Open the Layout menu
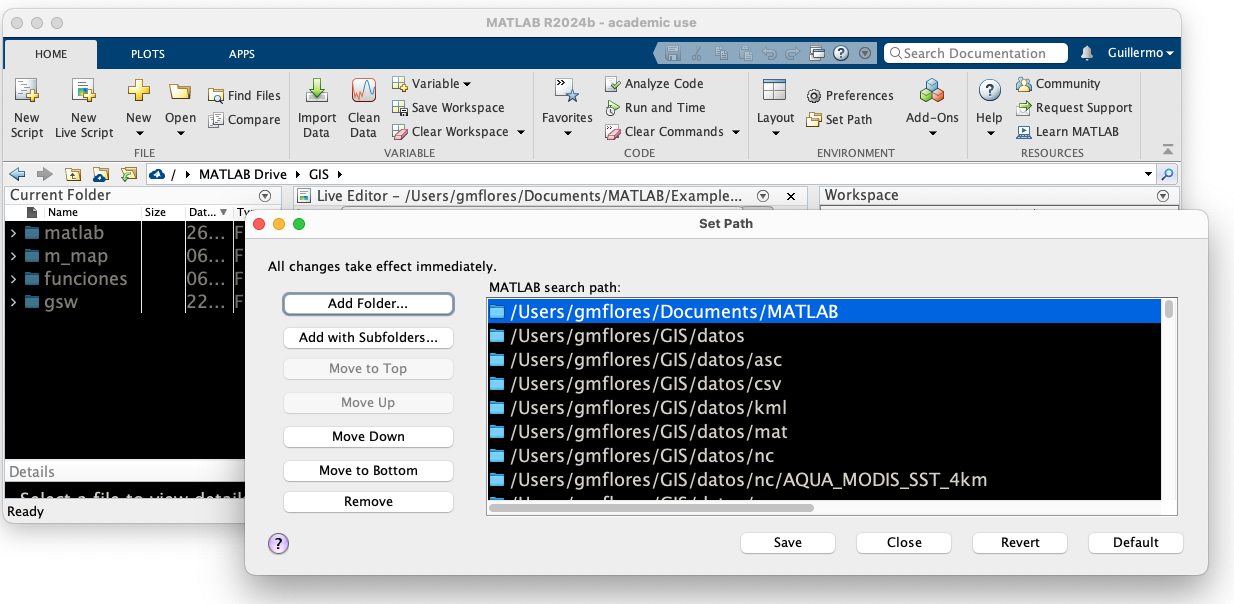The width and height of the screenshot is (1234, 604). pos(775,107)
